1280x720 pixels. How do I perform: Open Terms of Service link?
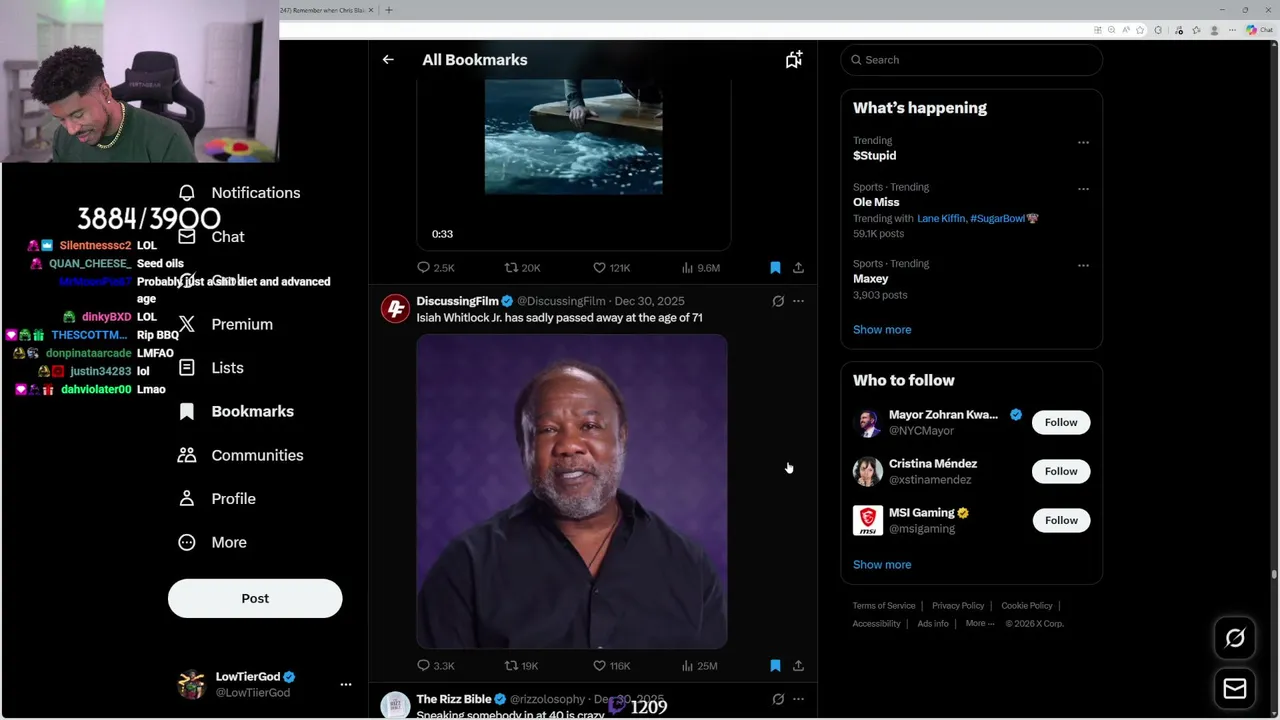coord(884,606)
